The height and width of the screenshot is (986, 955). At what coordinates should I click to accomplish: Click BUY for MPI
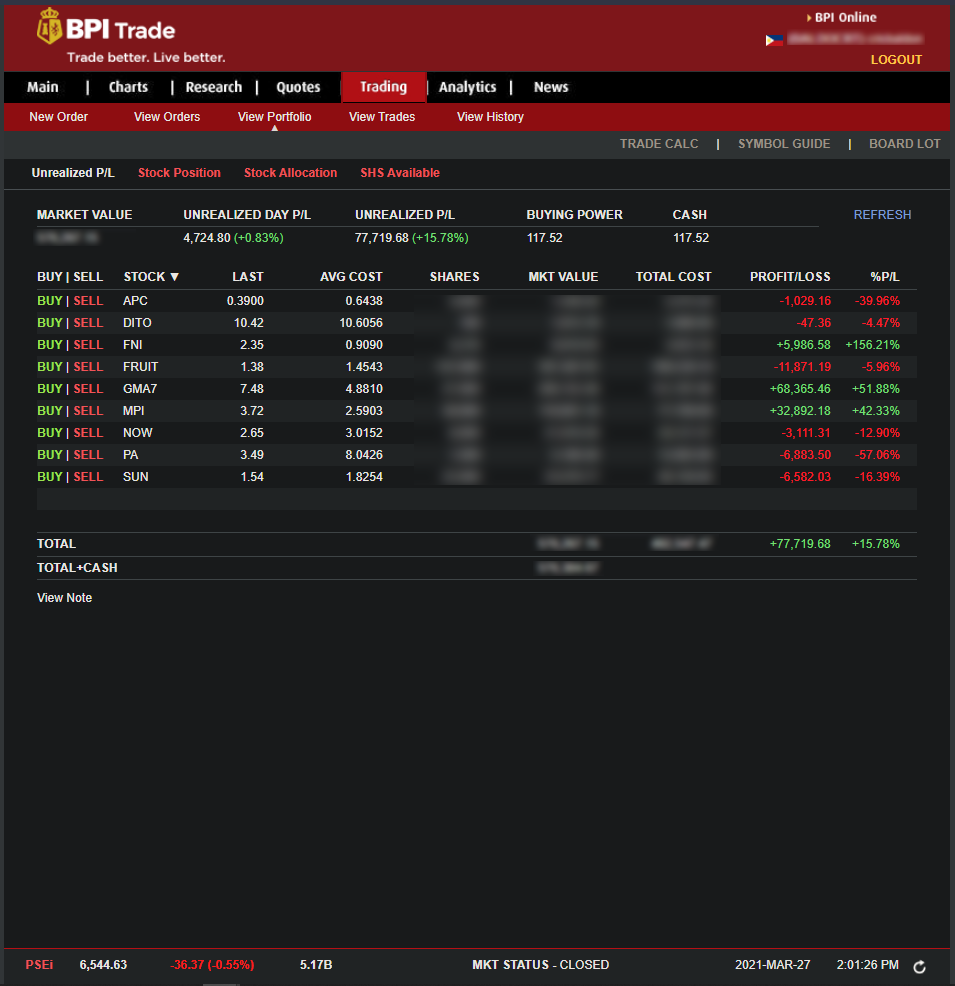point(50,411)
